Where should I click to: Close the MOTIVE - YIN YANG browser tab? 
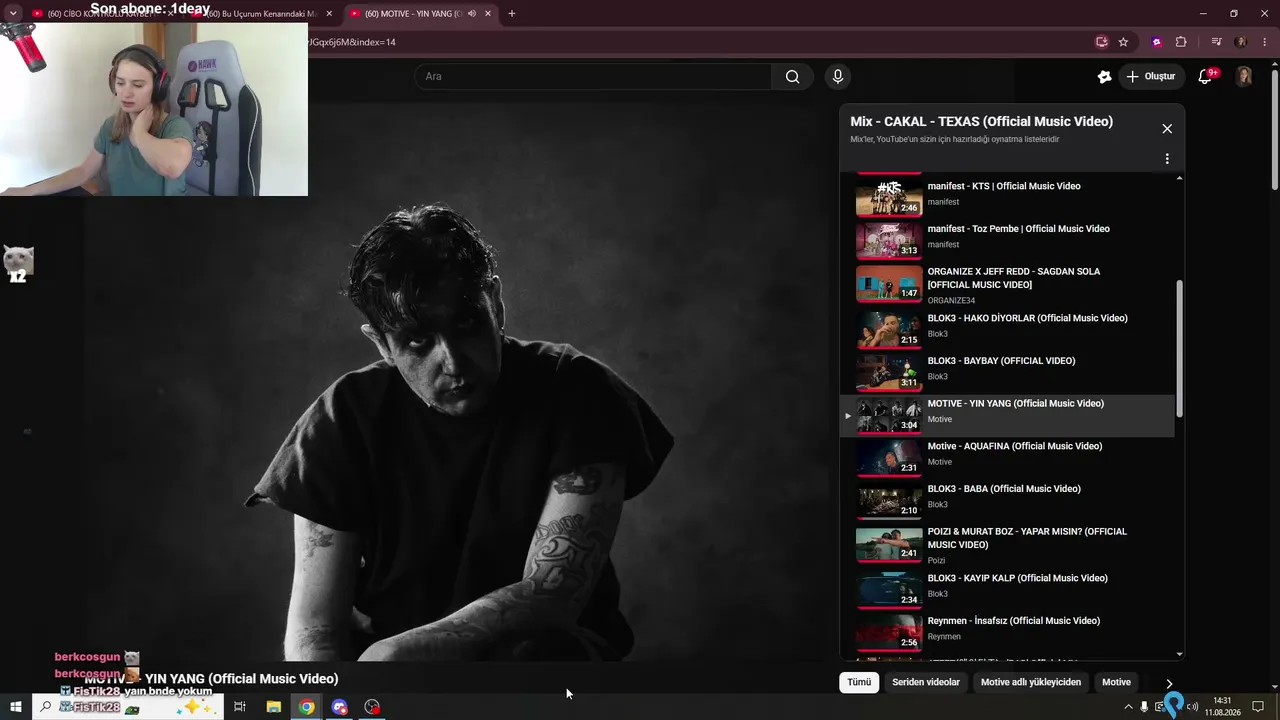tap(487, 14)
